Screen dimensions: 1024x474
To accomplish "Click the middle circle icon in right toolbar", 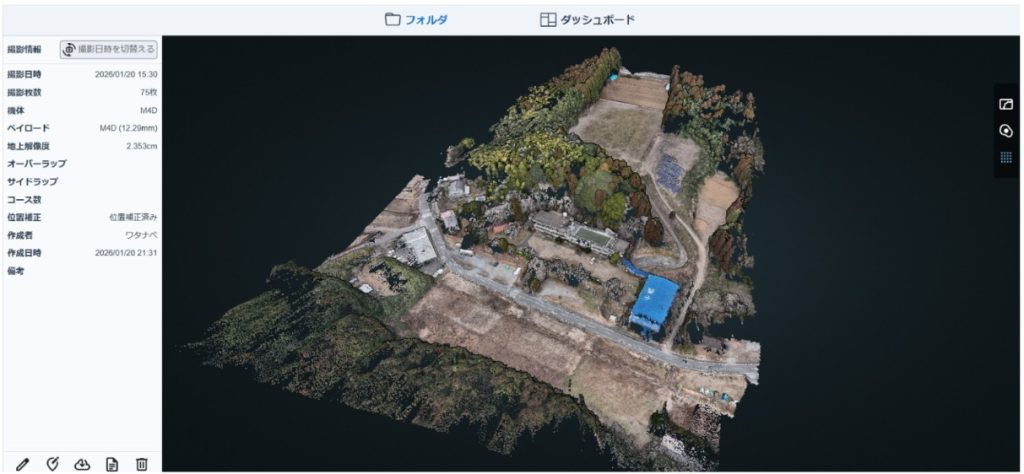I will [x=1006, y=131].
